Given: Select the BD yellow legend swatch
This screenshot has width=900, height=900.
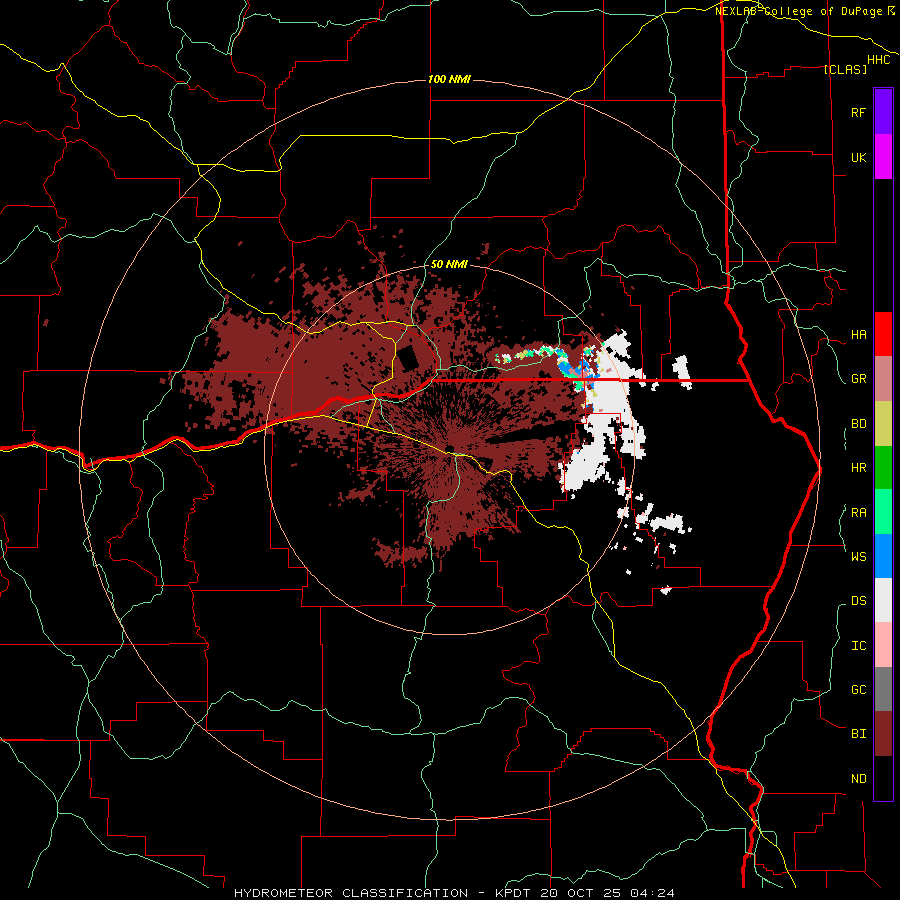Looking at the screenshot, I should [x=883, y=424].
